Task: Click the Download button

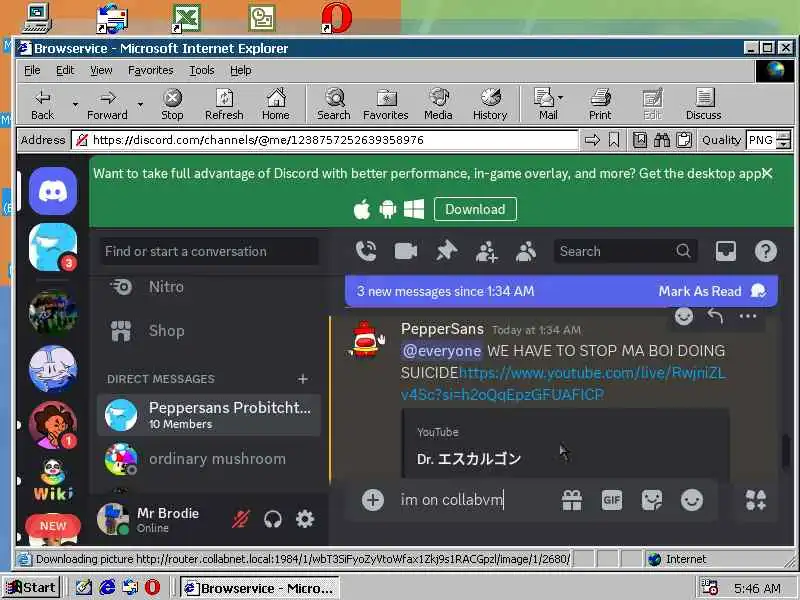Action: 475,209
